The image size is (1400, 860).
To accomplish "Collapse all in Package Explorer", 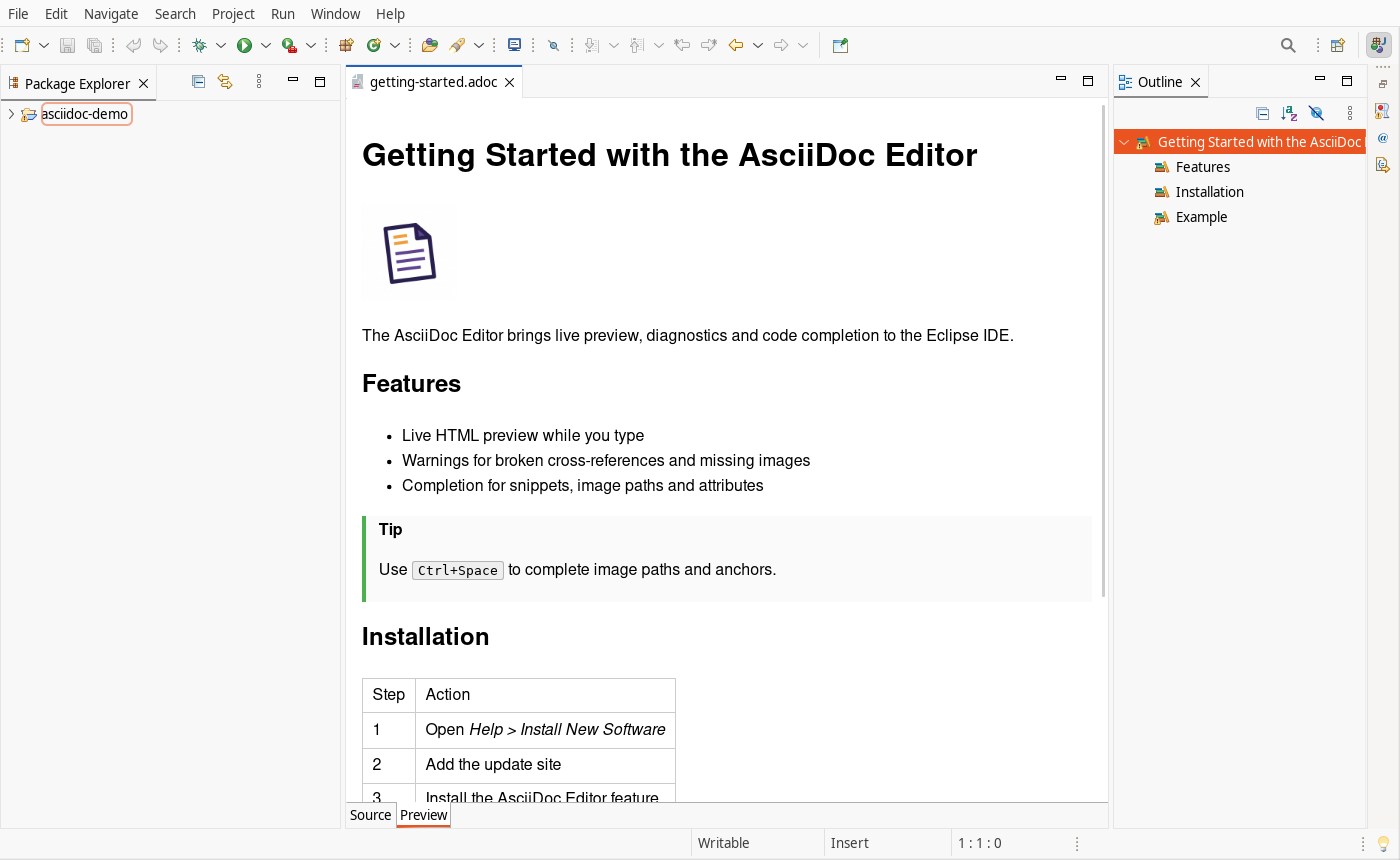I will click(198, 82).
